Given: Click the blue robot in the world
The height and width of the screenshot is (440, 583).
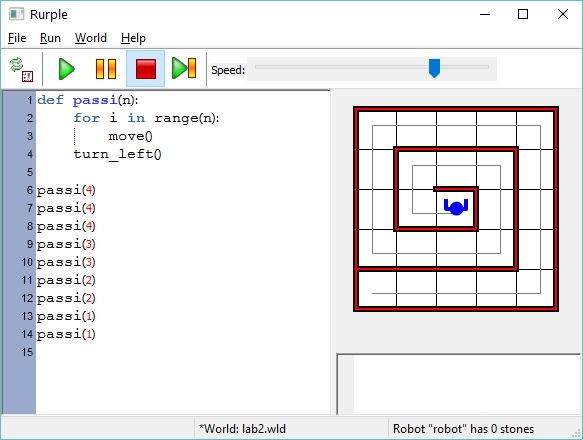Looking at the screenshot, I should 456,207.
